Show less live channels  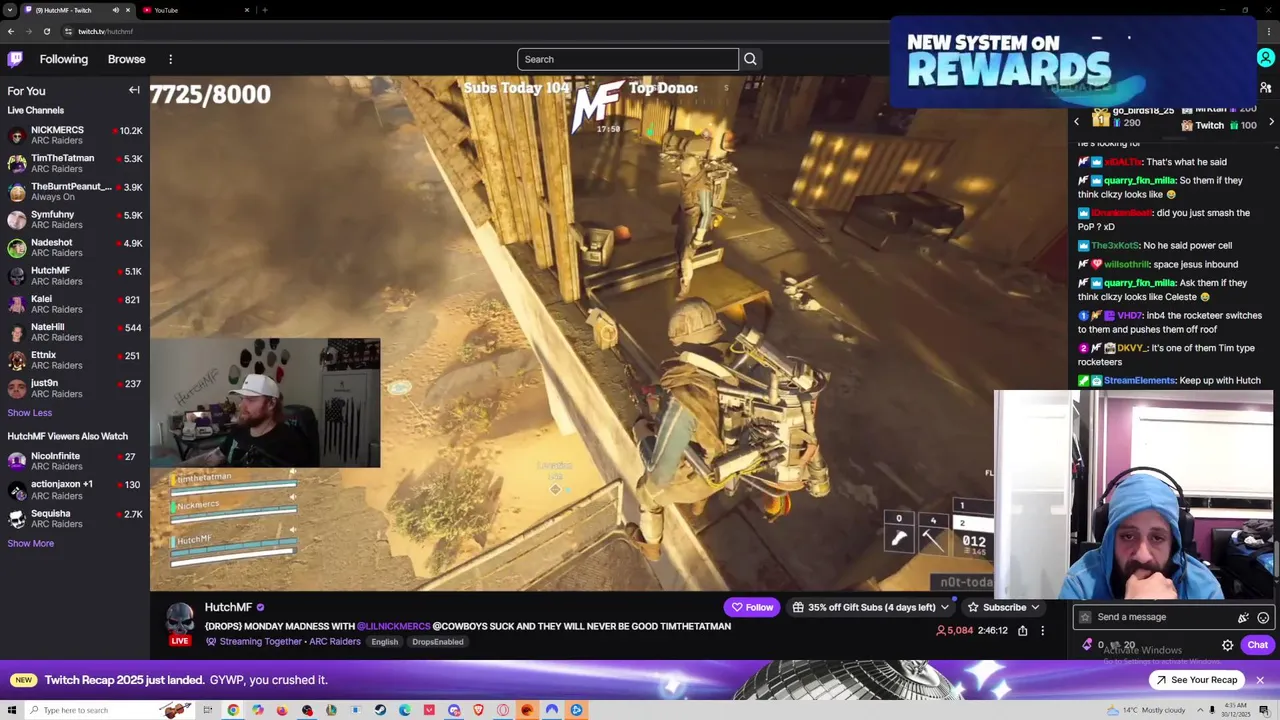point(30,412)
